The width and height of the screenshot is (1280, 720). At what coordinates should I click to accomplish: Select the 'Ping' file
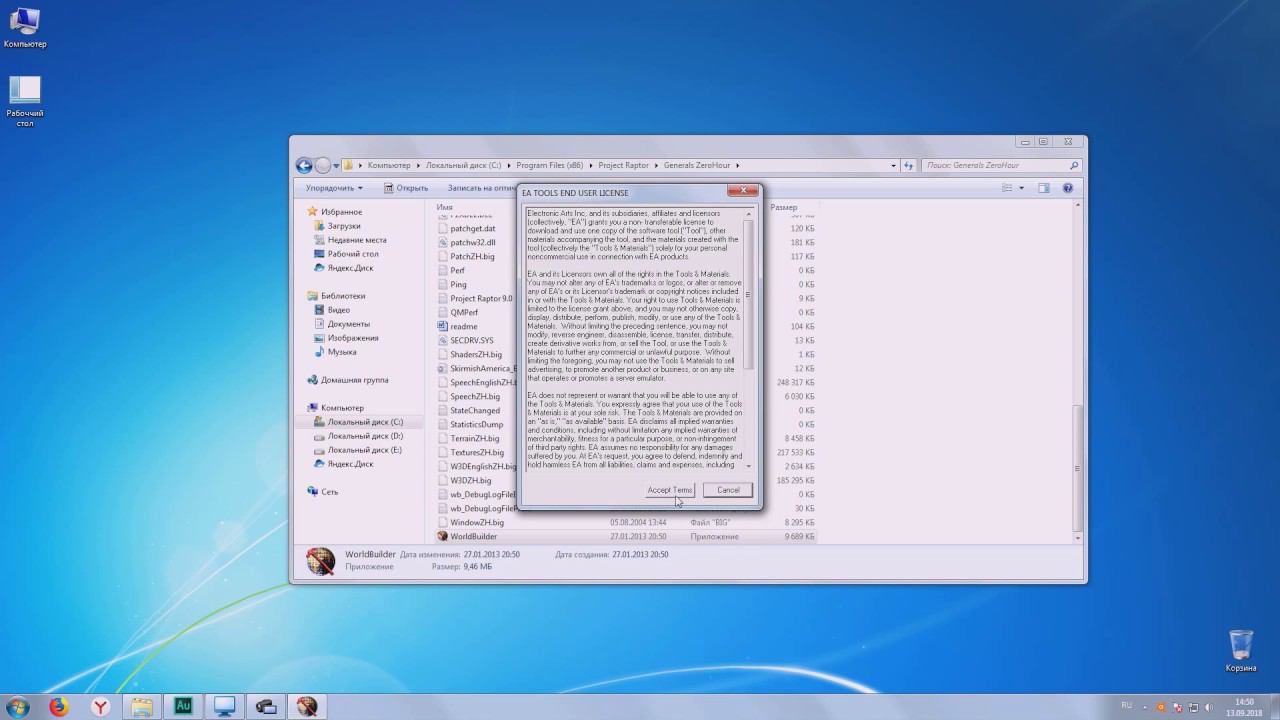pos(458,284)
